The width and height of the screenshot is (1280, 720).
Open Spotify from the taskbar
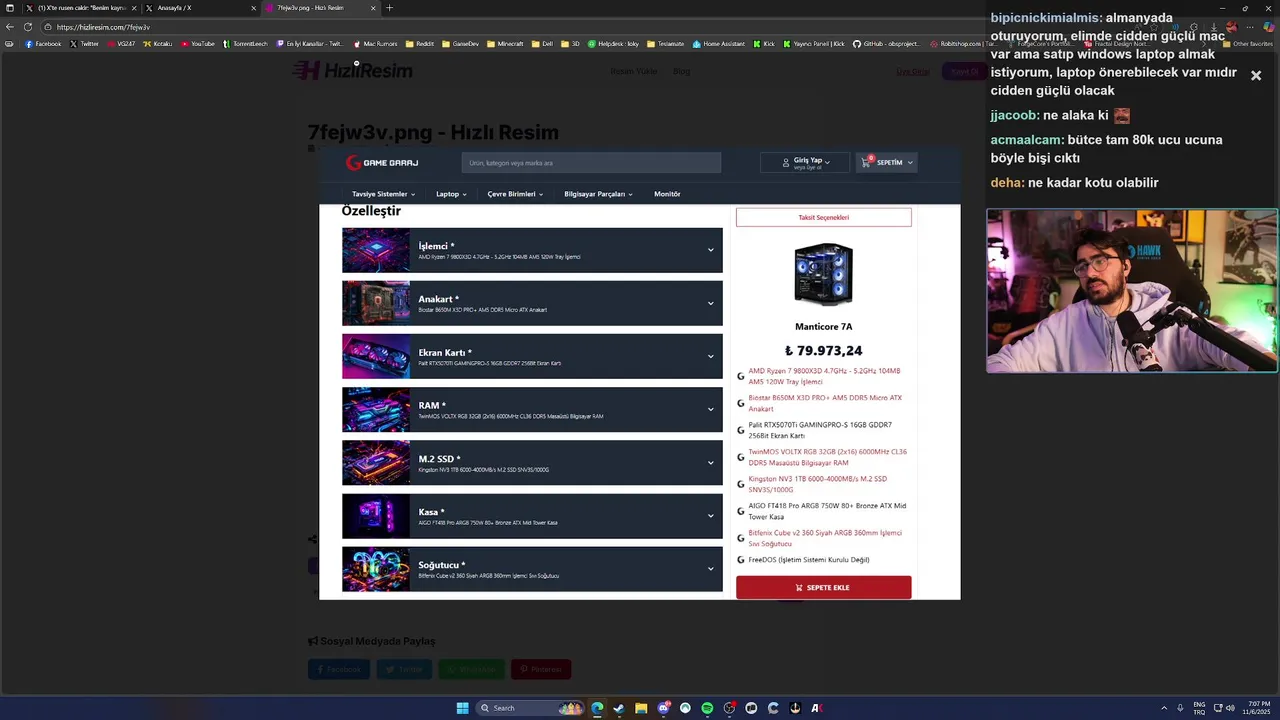(707, 708)
